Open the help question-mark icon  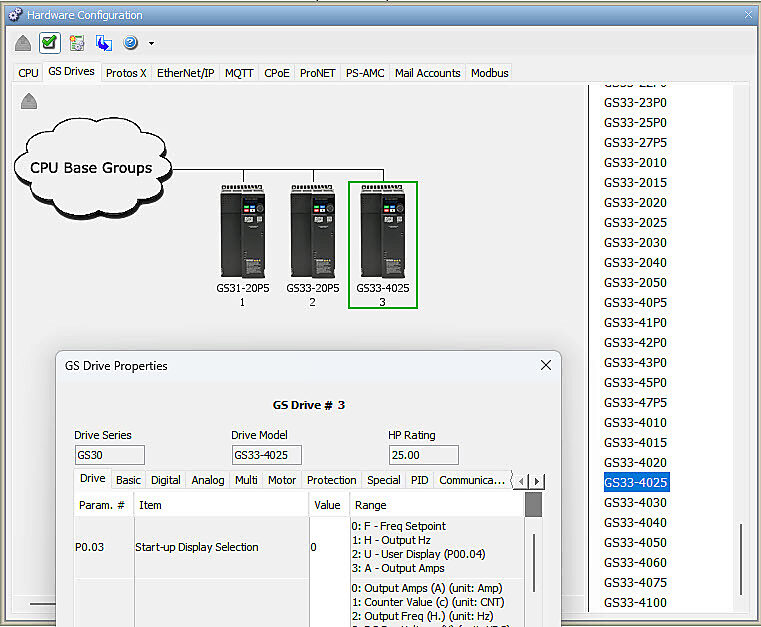tap(131, 43)
